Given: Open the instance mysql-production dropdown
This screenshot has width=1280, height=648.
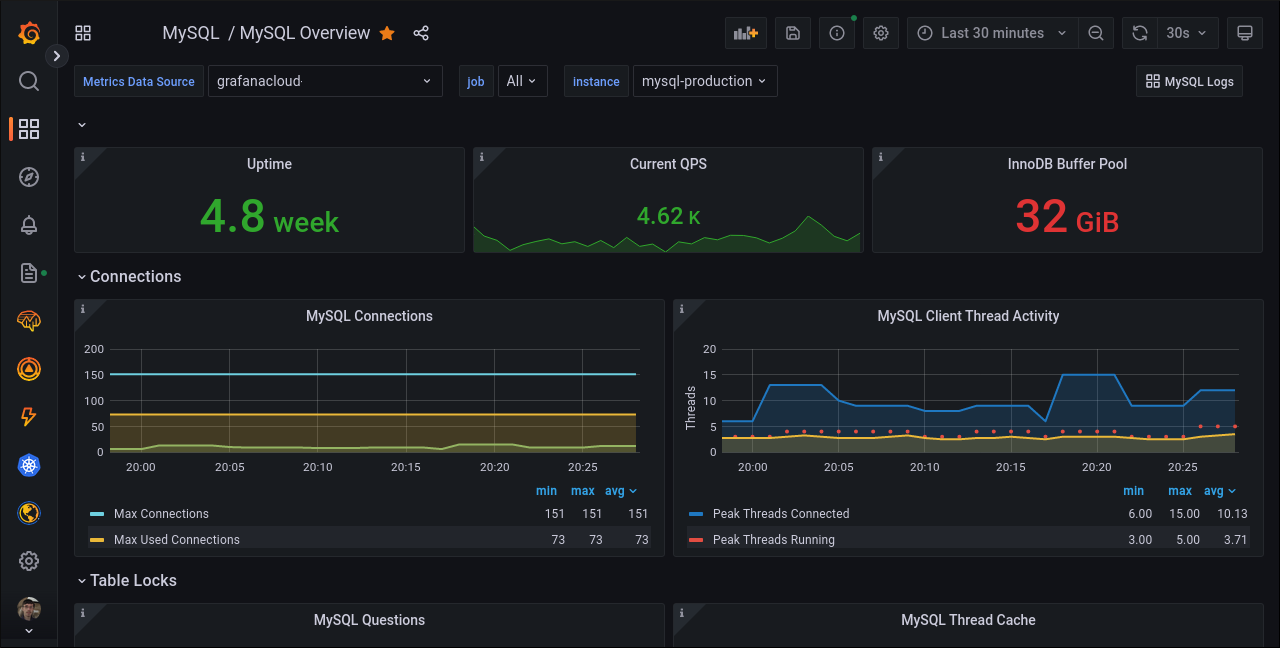Looking at the screenshot, I should (x=705, y=81).
